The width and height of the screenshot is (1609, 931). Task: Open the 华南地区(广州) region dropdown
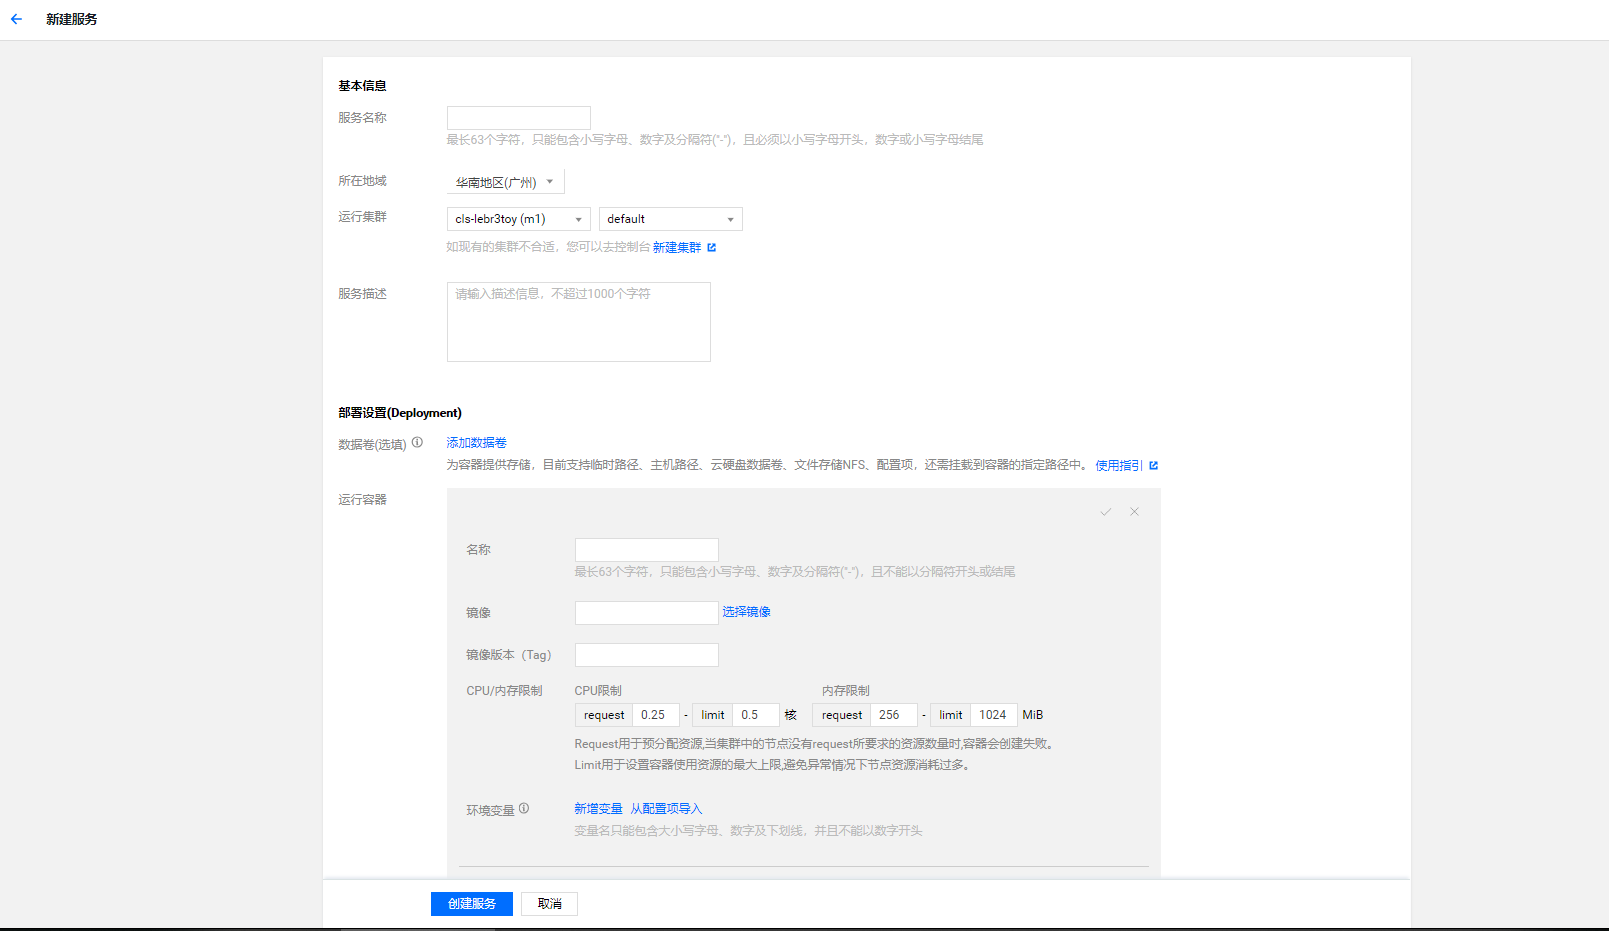[x=505, y=182]
